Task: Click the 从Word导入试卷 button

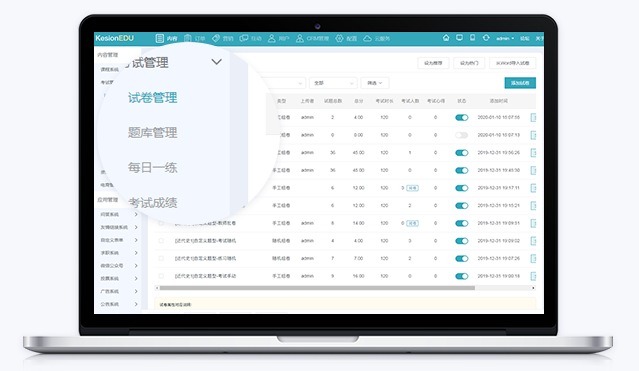Action: pyautogui.click(x=513, y=63)
